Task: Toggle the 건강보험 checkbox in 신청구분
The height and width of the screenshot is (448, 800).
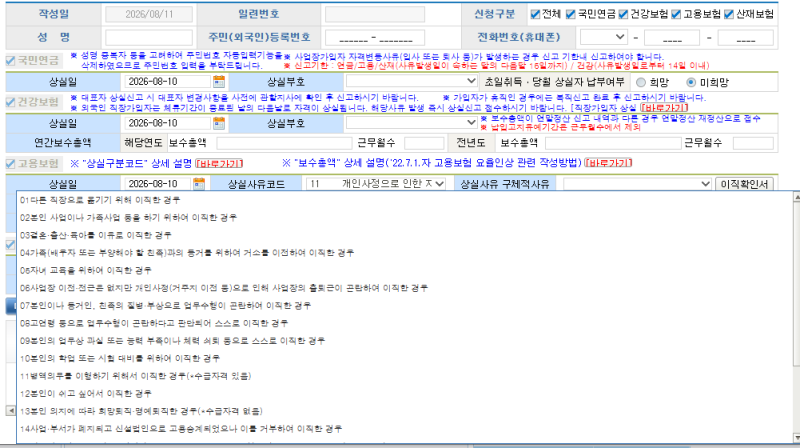Action: [x=623, y=14]
